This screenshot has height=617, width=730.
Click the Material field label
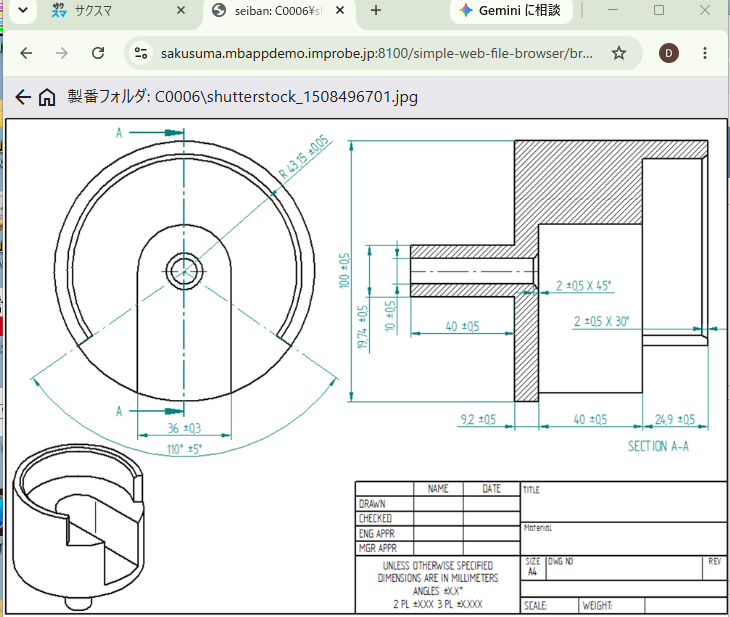point(538,528)
